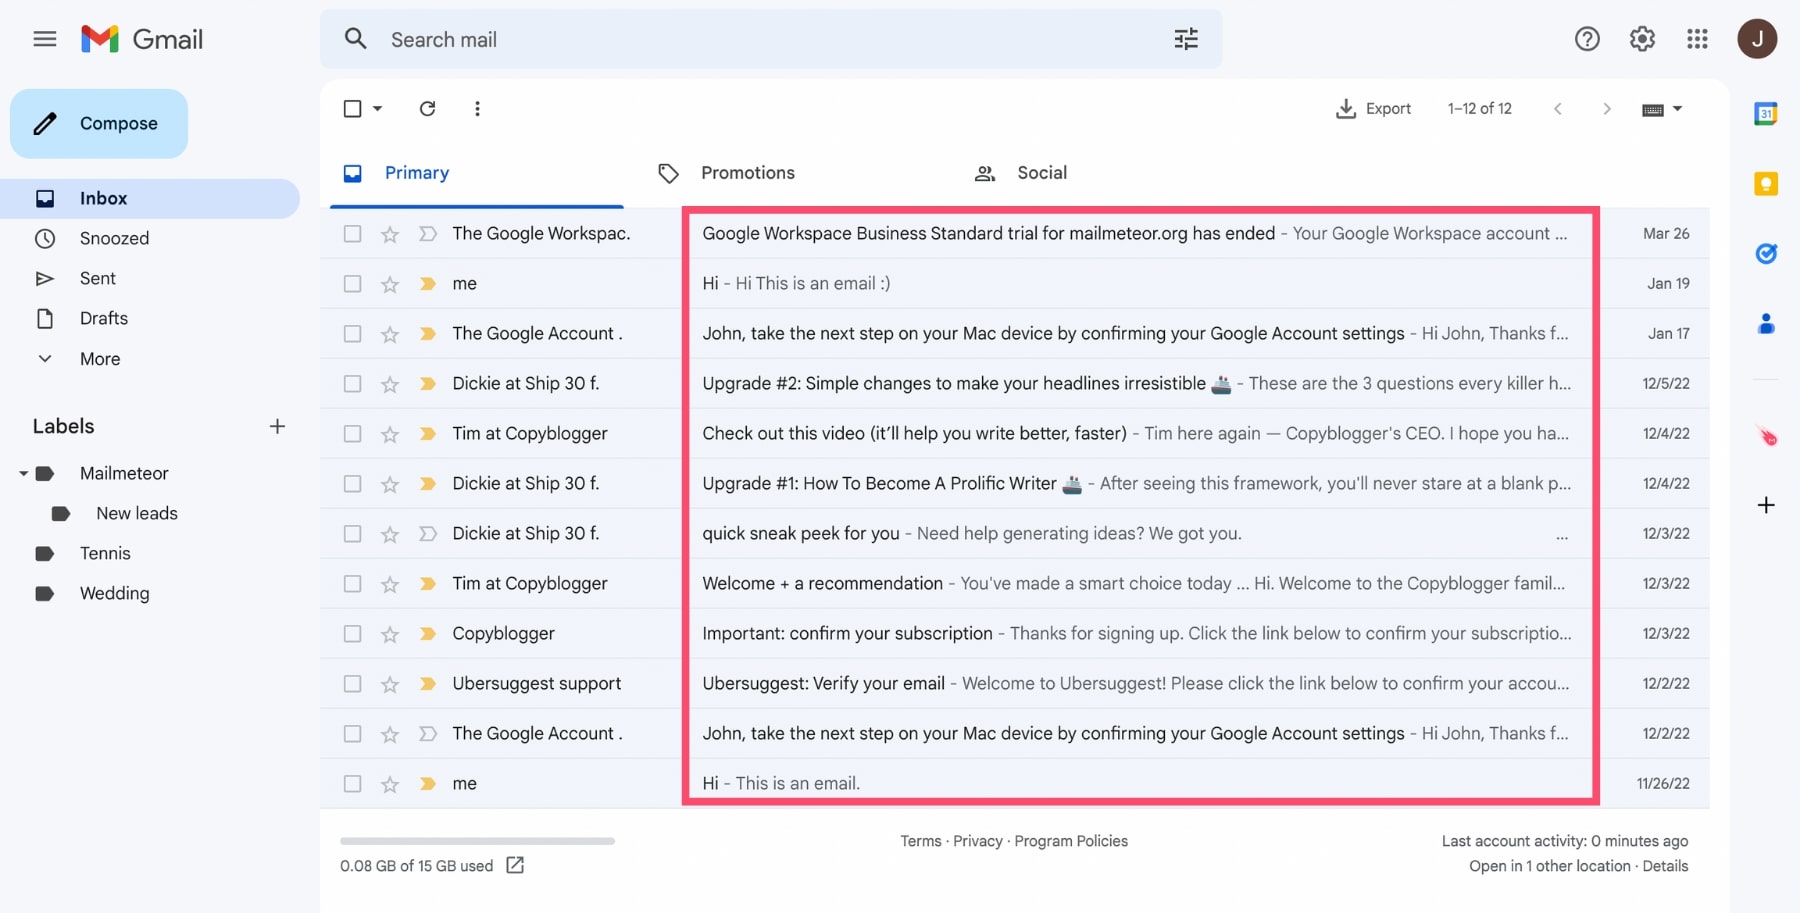Image resolution: width=1800 pixels, height=913 pixels.
Task: Switch to the Social tab
Action: point(1021,173)
